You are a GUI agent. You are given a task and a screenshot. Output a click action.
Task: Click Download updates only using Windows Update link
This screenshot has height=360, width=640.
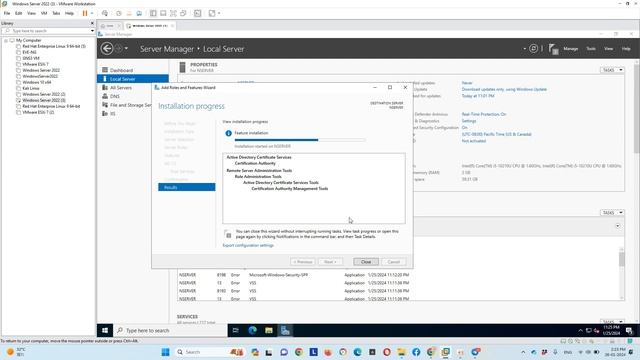(x=504, y=89)
